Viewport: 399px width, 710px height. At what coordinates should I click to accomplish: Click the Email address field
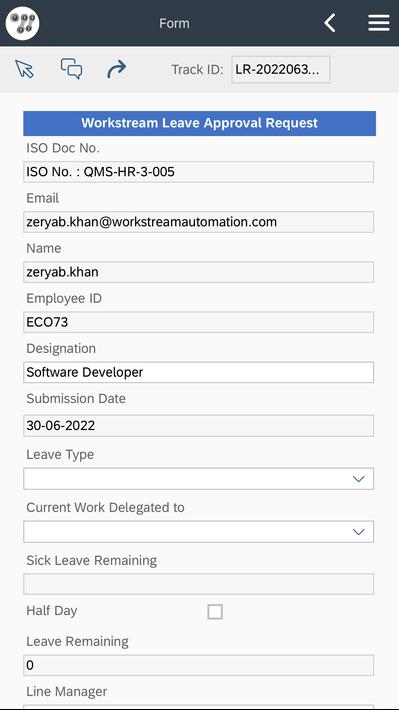point(198,222)
